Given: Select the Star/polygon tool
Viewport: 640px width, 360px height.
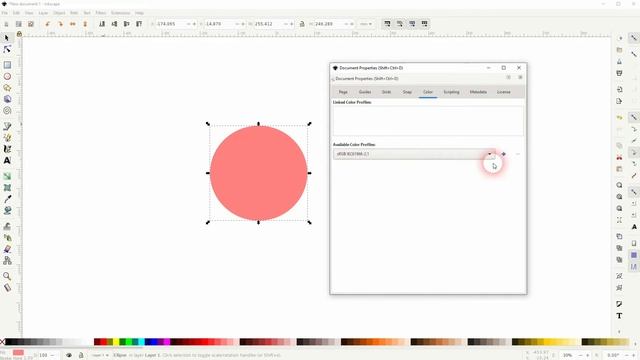Looking at the screenshot, I should click(7, 88).
